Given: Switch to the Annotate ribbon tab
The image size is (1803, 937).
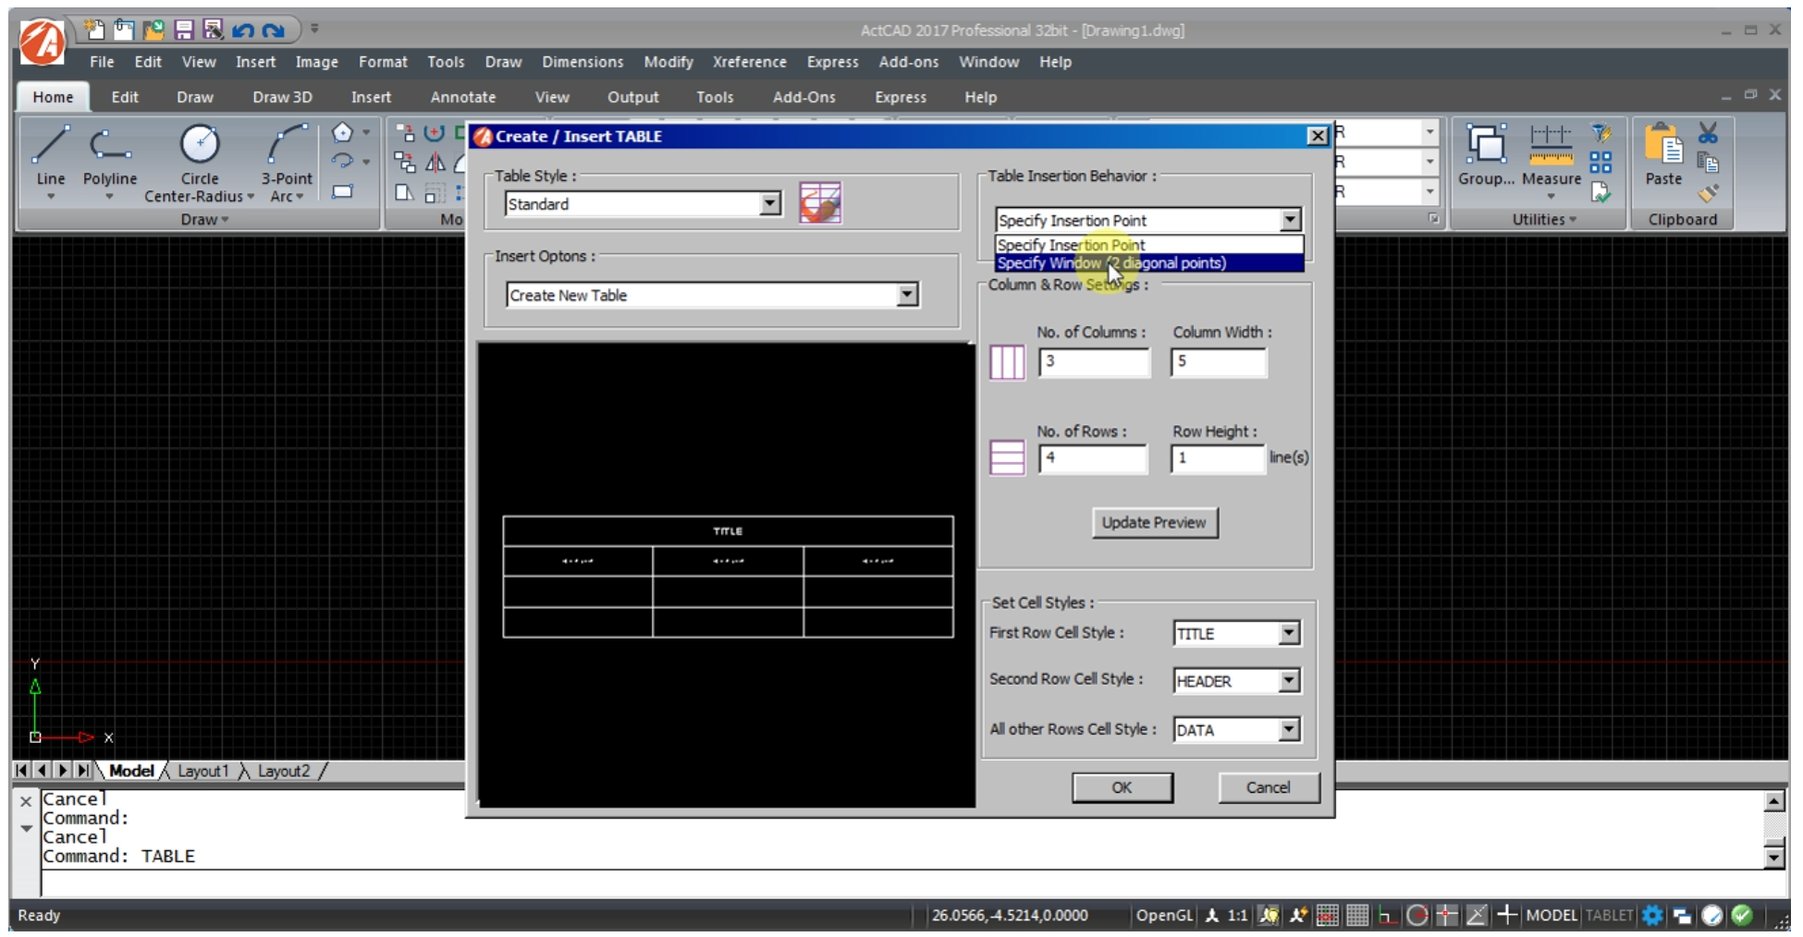Looking at the screenshot, I should click(462, 97).
